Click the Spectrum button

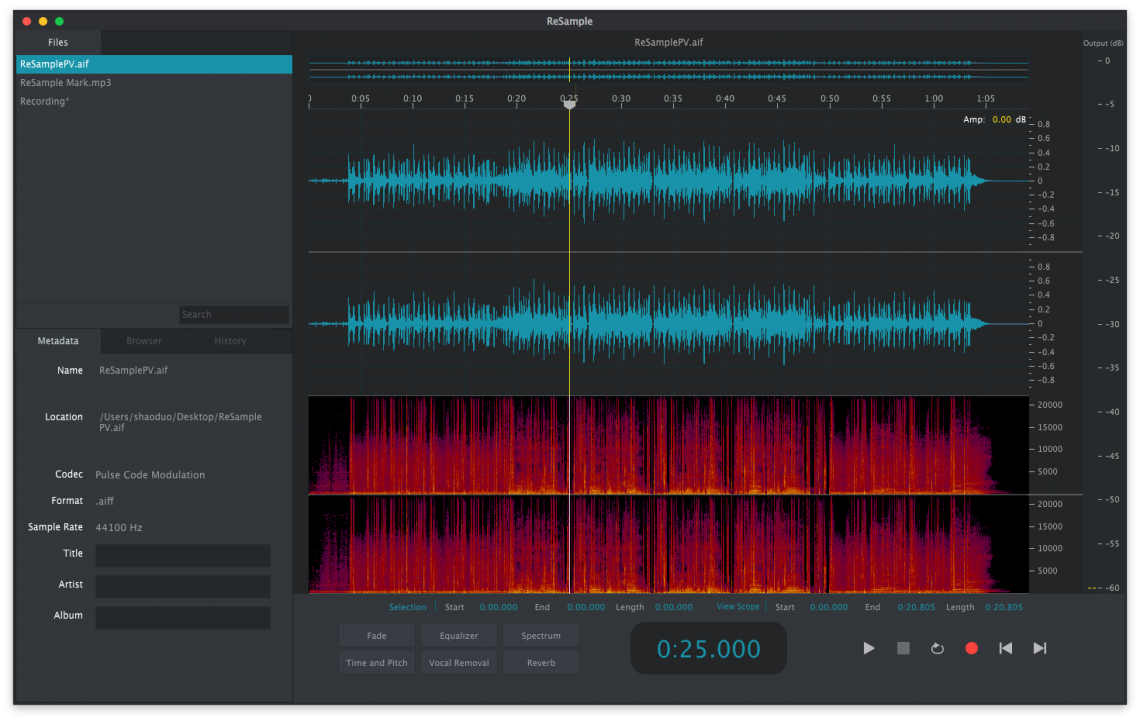[541, 636]
